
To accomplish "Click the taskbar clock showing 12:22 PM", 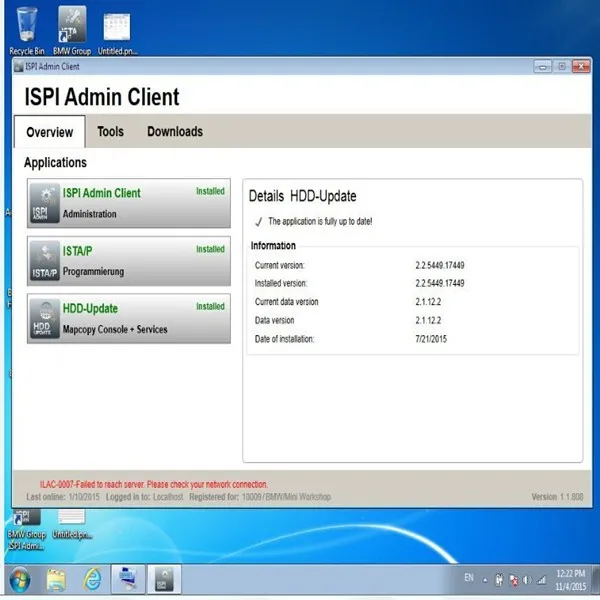I will coord(570,580).
